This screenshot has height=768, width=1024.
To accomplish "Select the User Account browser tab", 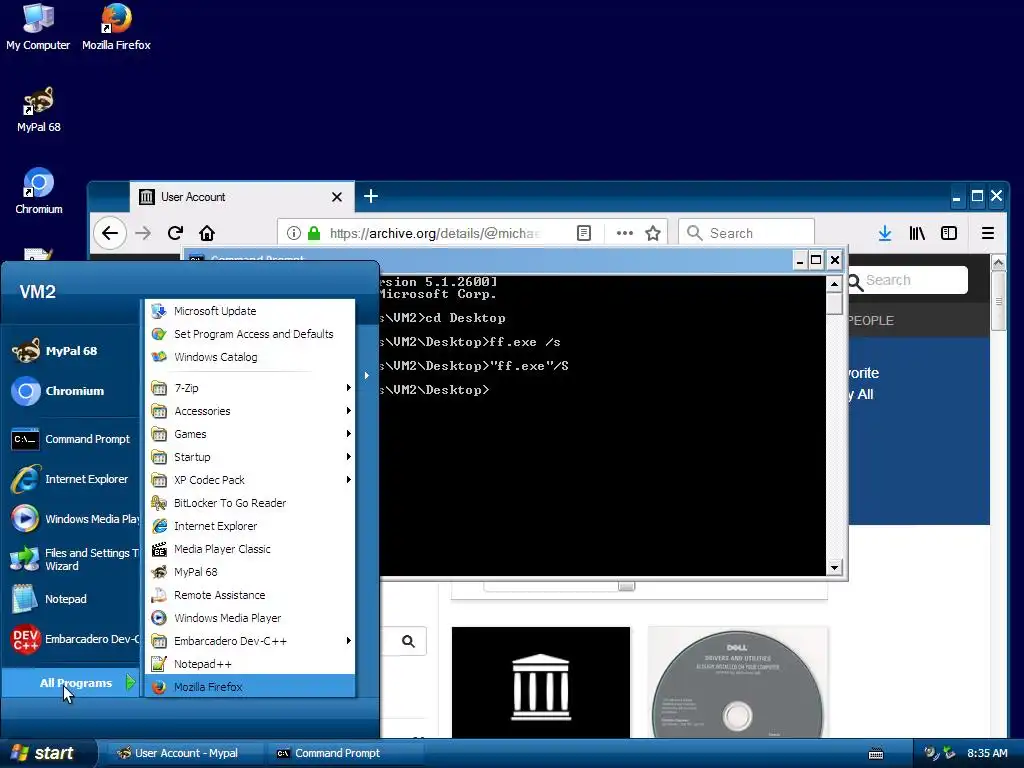I will (242, 197).
